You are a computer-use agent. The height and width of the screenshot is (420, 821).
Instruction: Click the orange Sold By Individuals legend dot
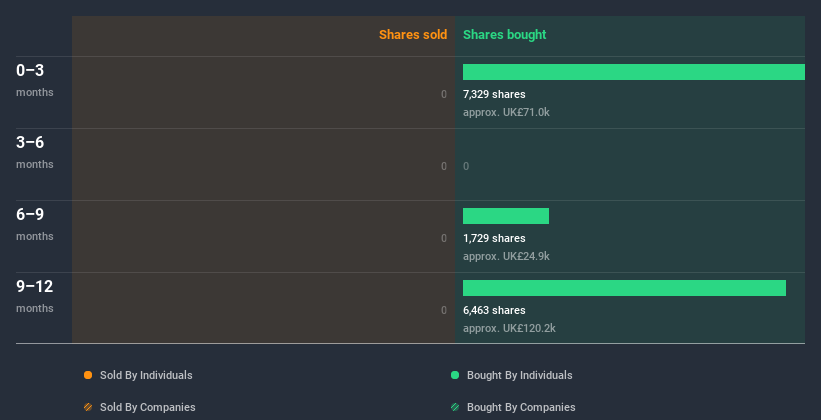click(88, 375)
